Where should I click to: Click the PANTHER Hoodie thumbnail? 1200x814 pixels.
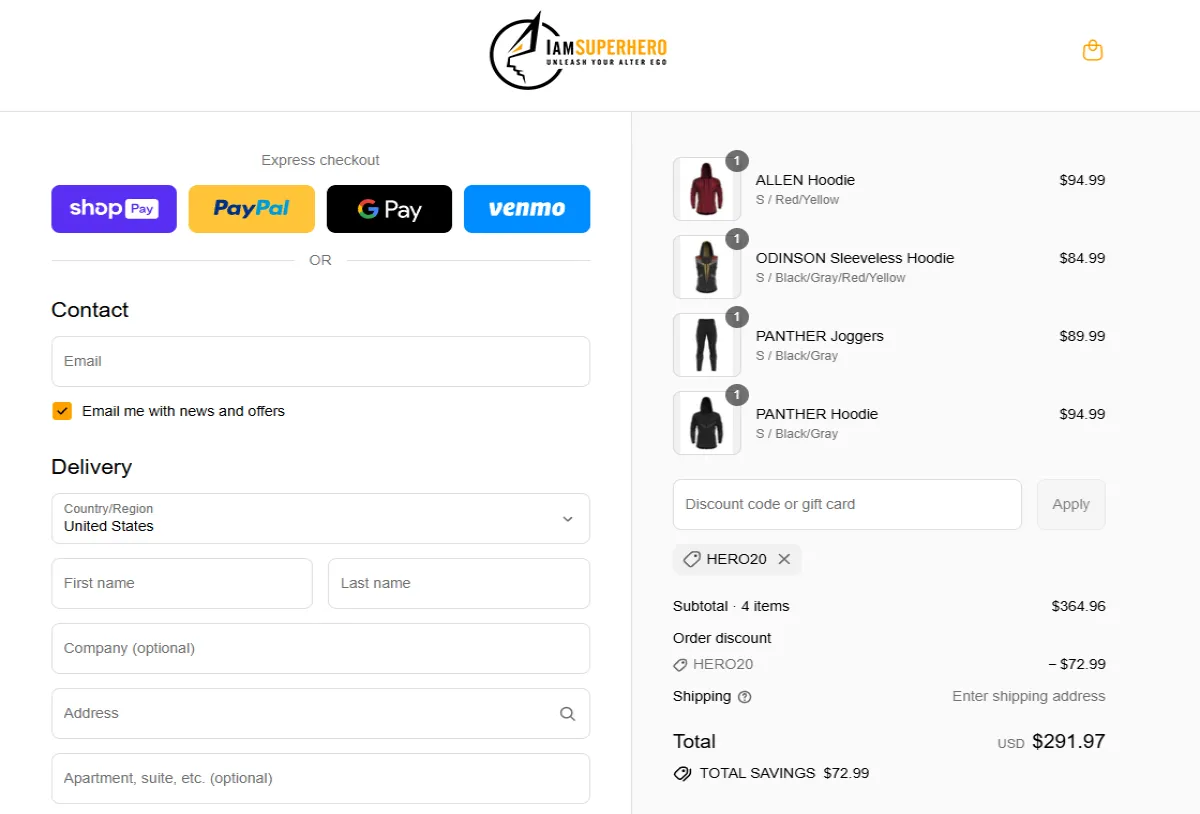(707, 423)
